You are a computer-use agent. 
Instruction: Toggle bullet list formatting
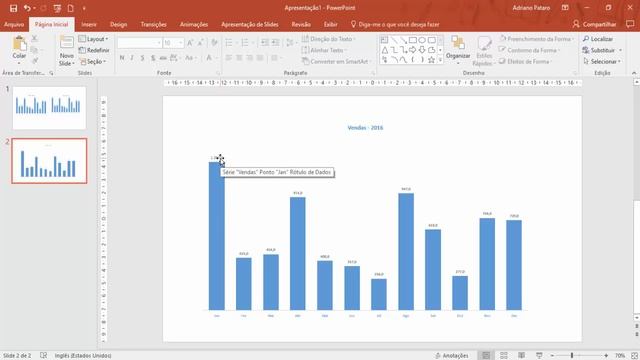click(230, 43)
